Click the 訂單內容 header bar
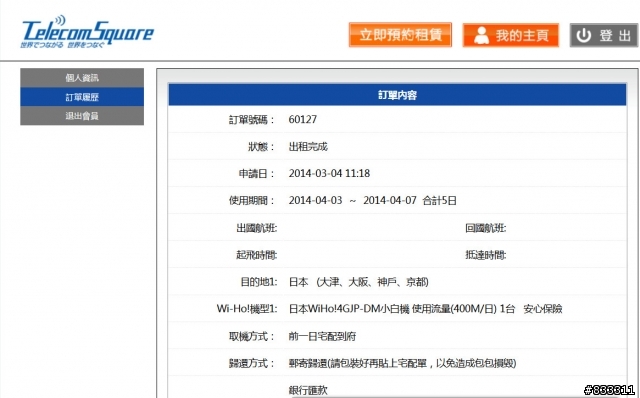 397,95
